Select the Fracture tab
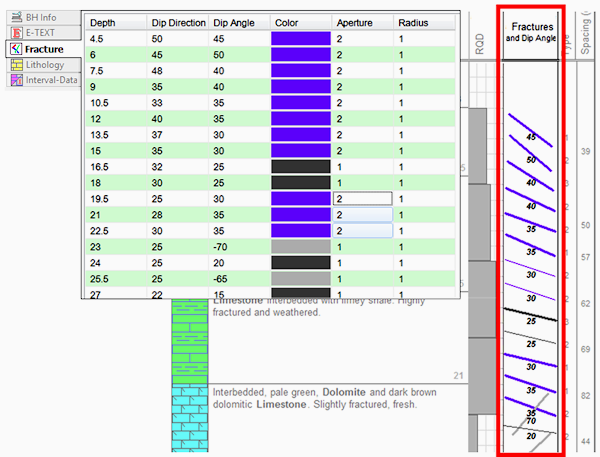This screenshot has width=600, height=457. tap(42, 48)
